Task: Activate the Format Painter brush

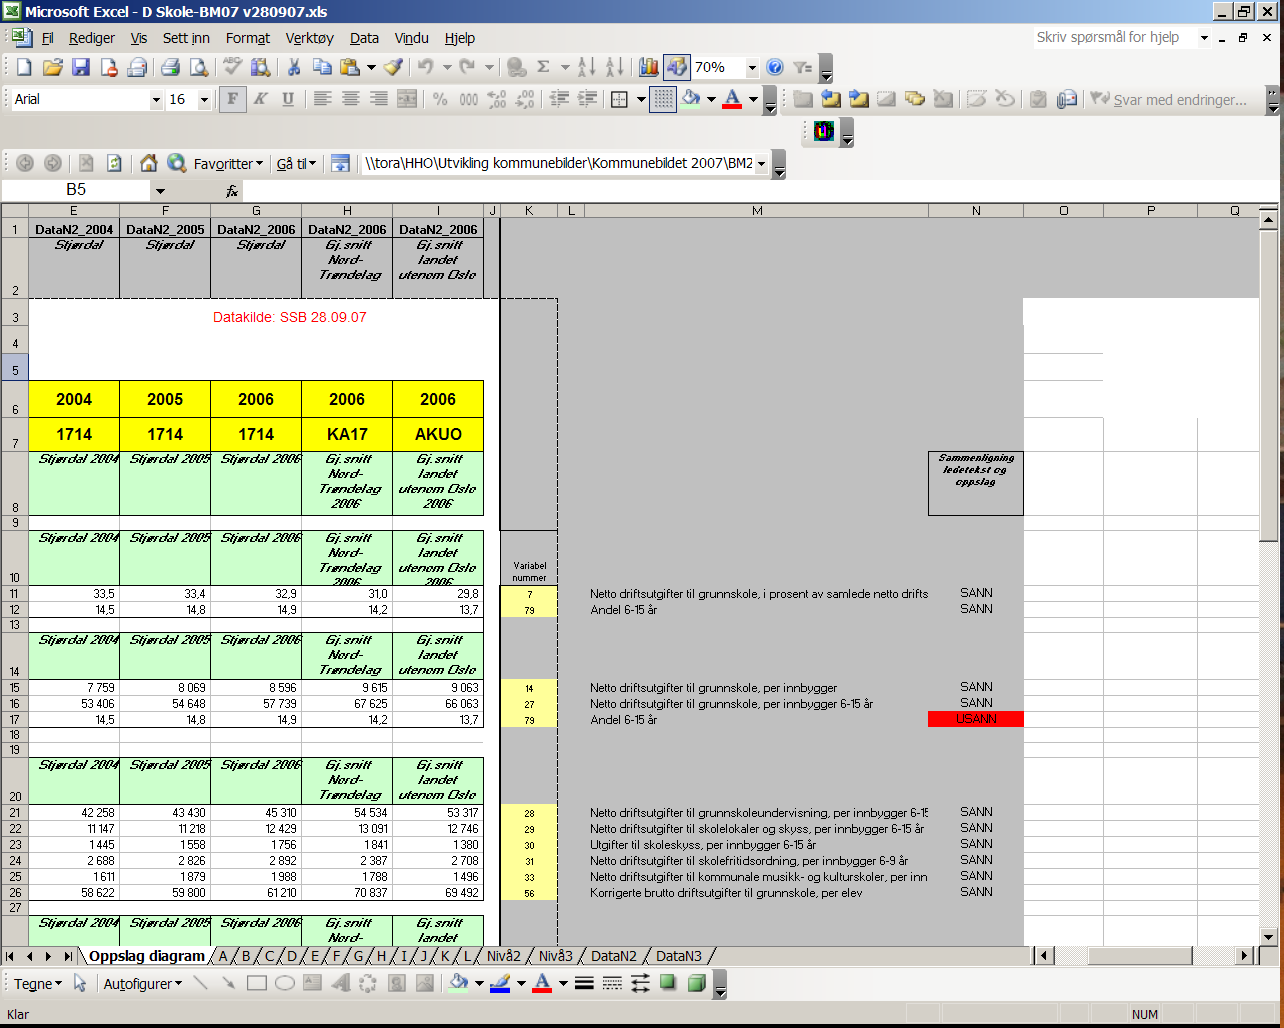Action: coord(393,68)
